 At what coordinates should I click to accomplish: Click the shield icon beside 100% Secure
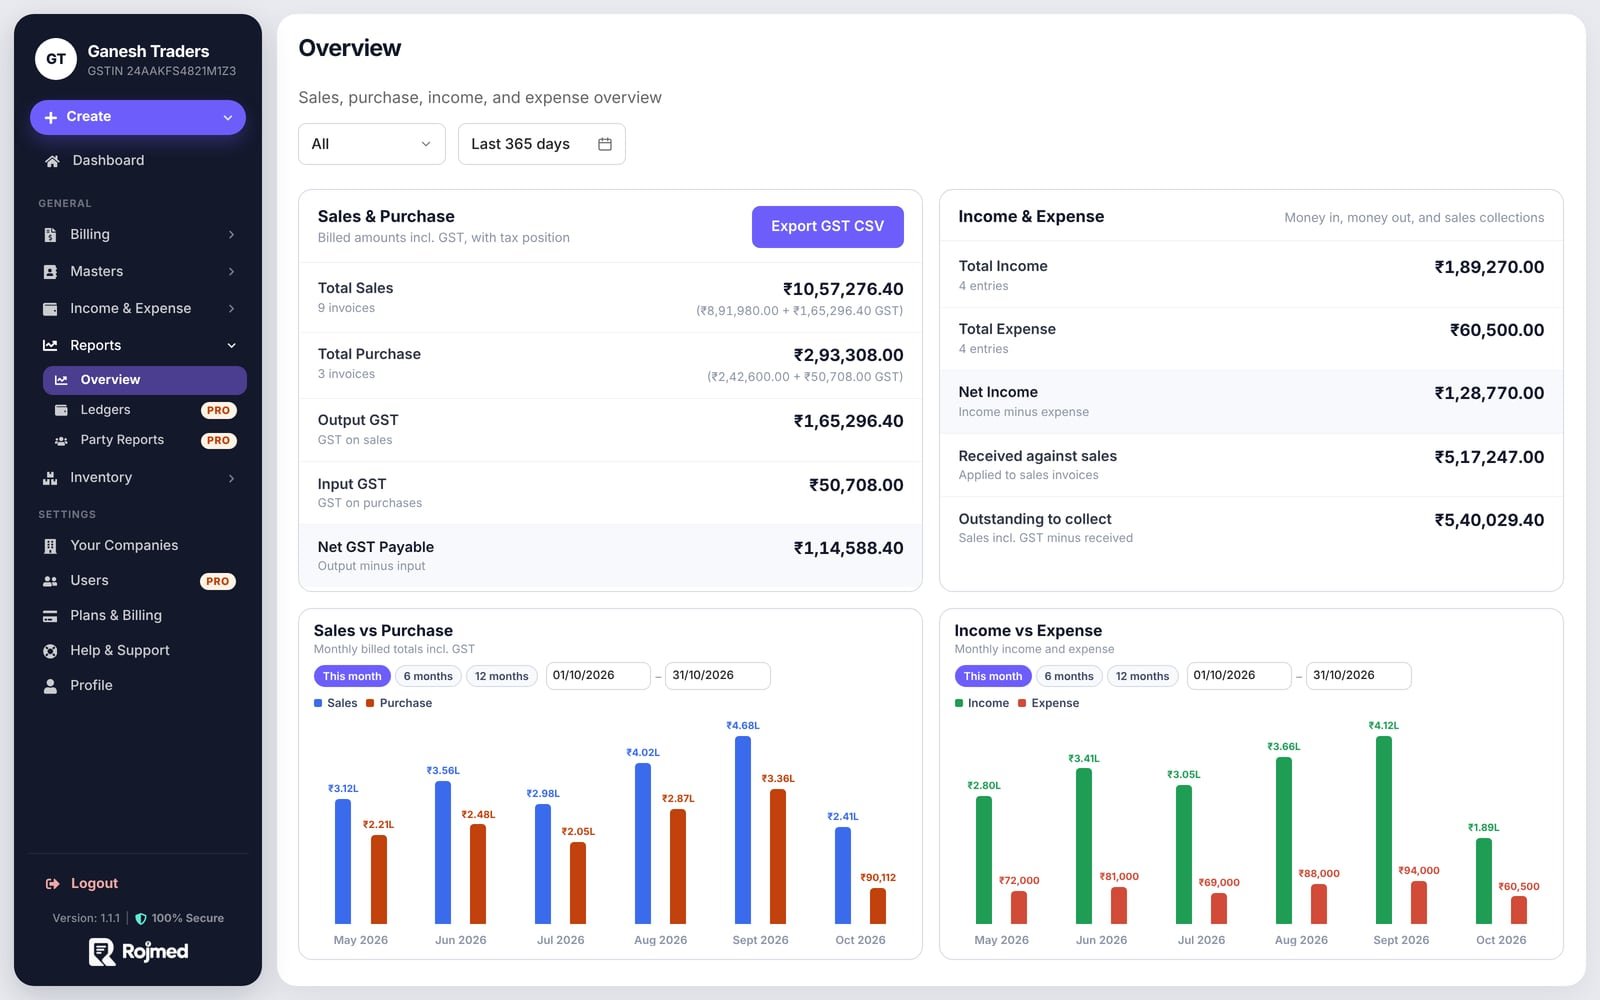pyautogui.click(x=141, y=918)
